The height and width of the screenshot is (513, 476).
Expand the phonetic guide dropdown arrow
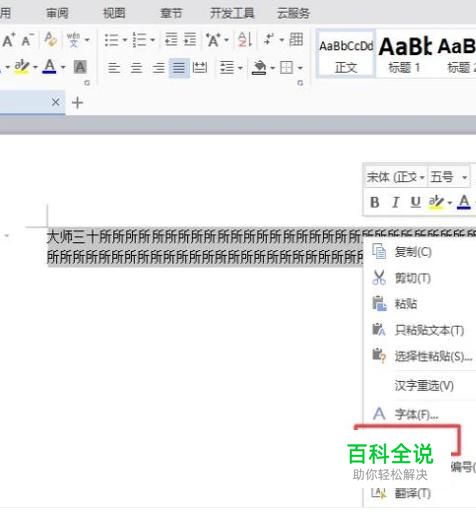point(87,40)
